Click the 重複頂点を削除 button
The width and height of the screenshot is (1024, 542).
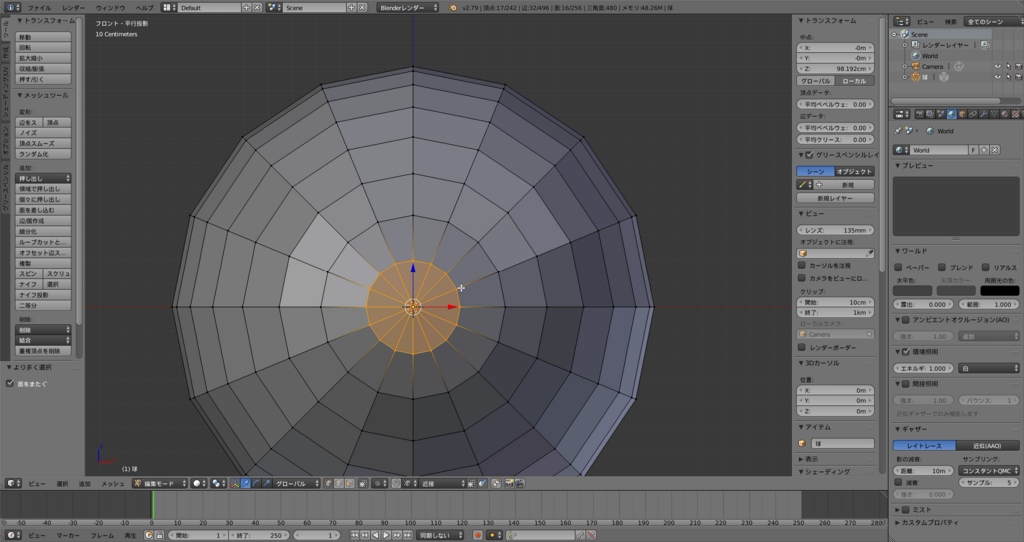(43, 351)
